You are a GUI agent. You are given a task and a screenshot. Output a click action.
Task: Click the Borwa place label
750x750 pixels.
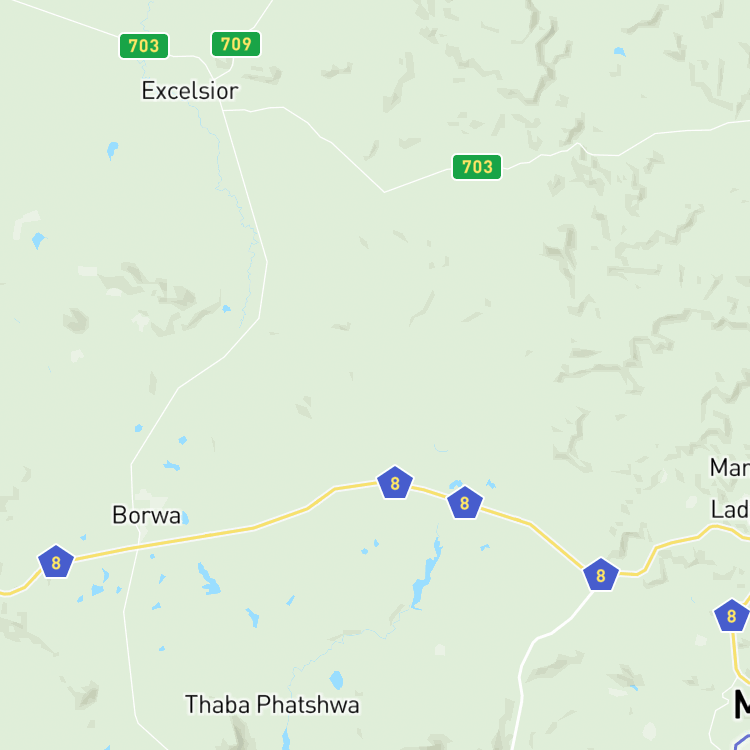point(146,515)
